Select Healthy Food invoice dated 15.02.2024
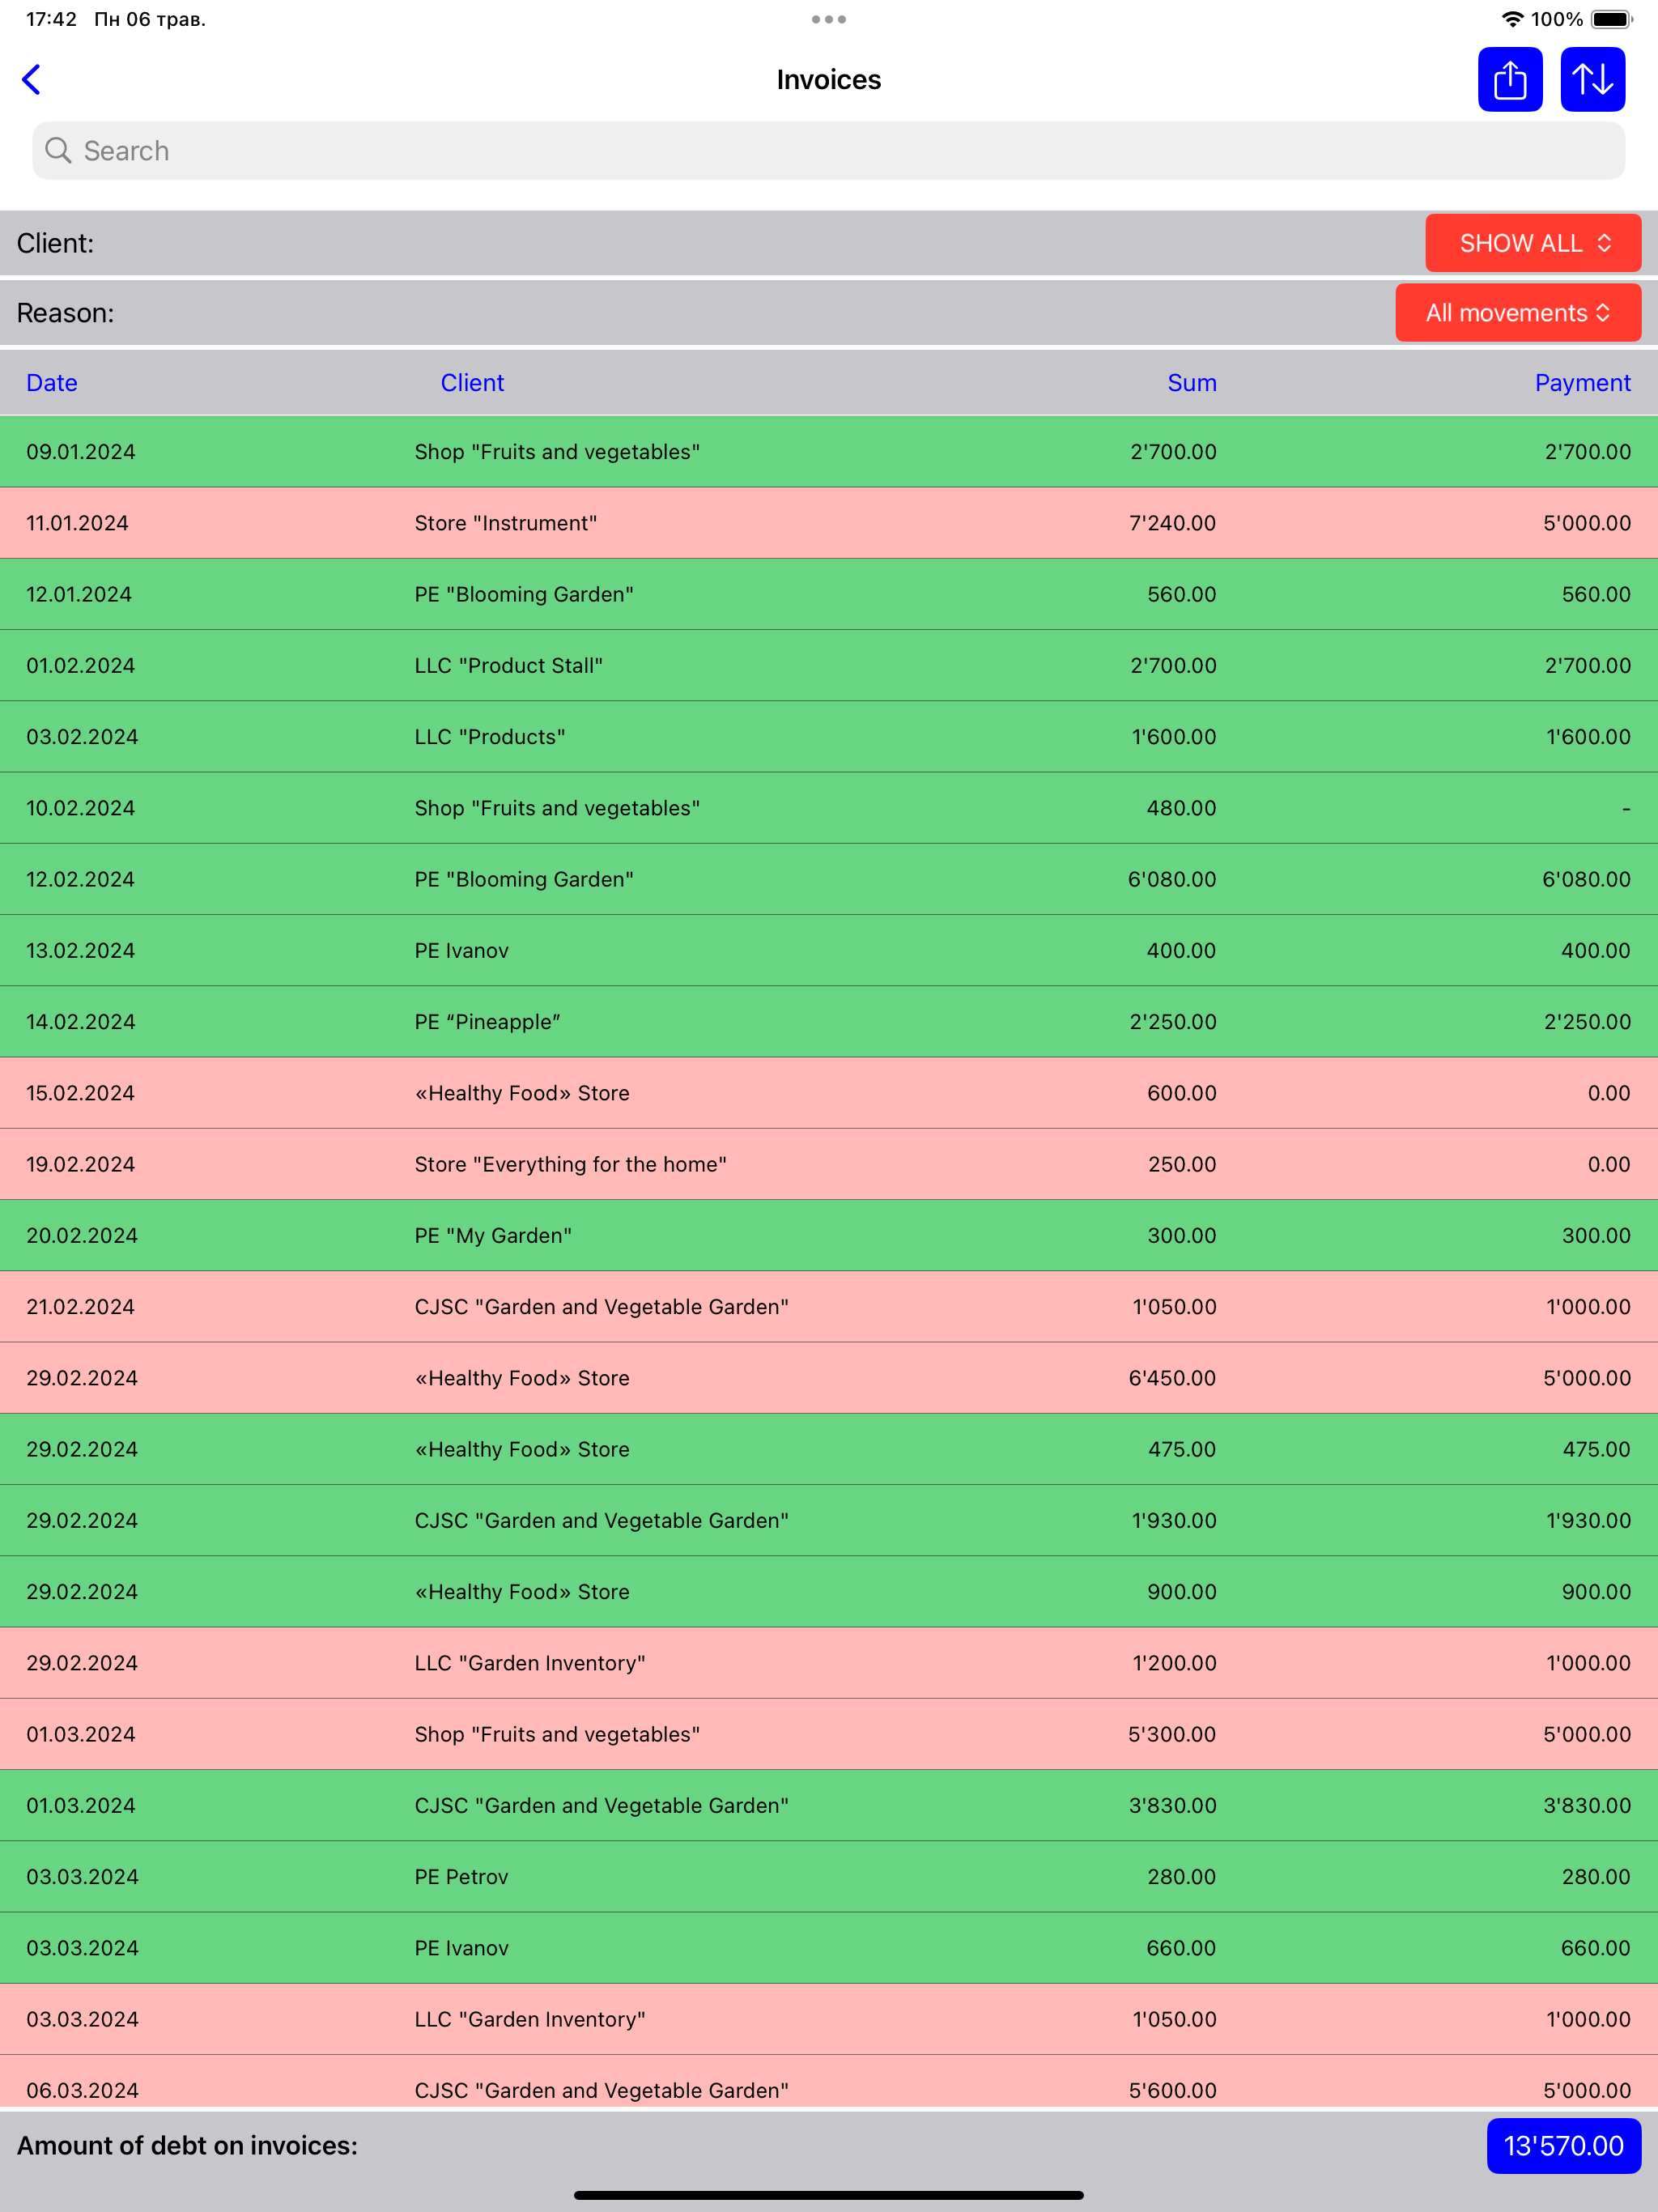This screenshot has height=2212, width=1658. (x=829, y=1093)
